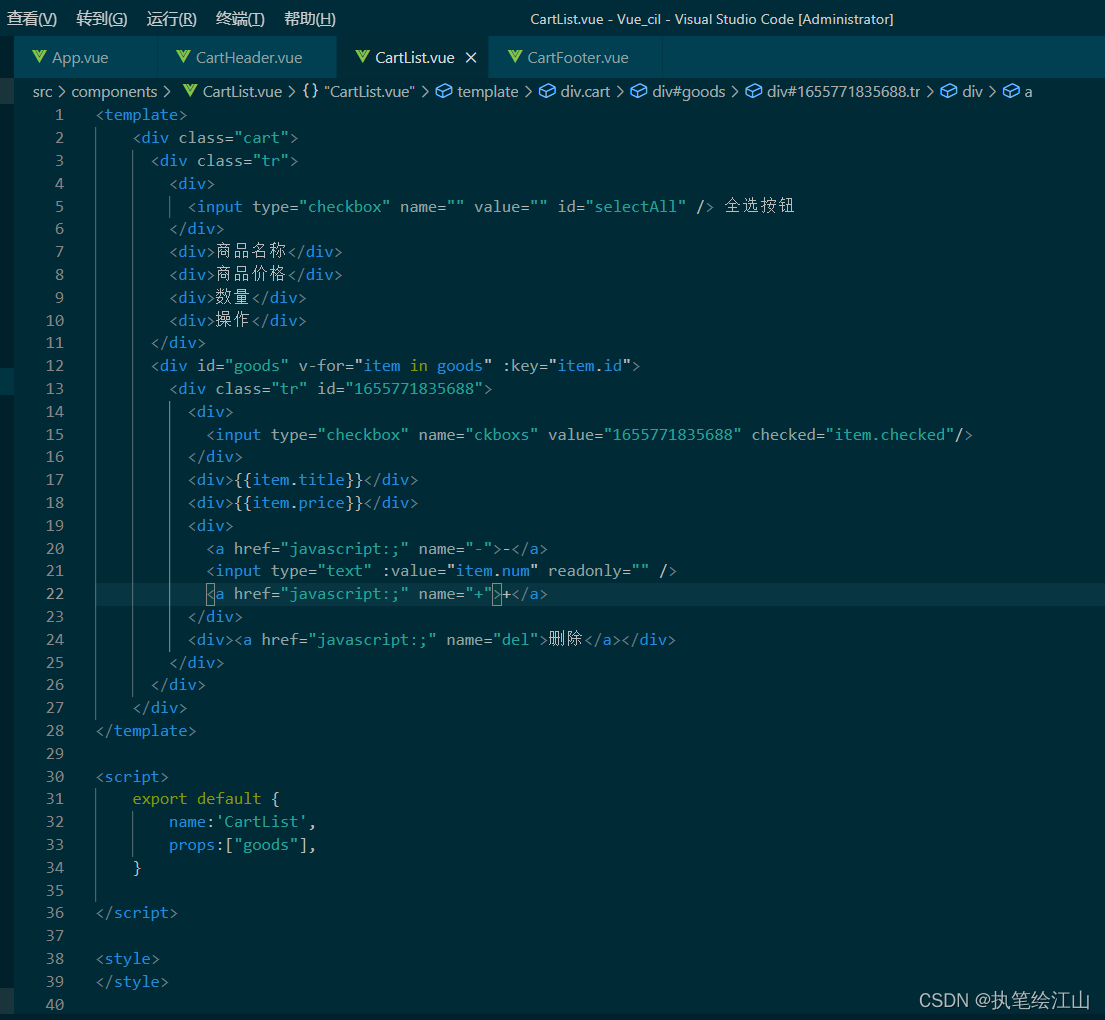Screen dimensions: 1105x1020
Task: Click the 全选按钮 text
Action: coord(759,206)
